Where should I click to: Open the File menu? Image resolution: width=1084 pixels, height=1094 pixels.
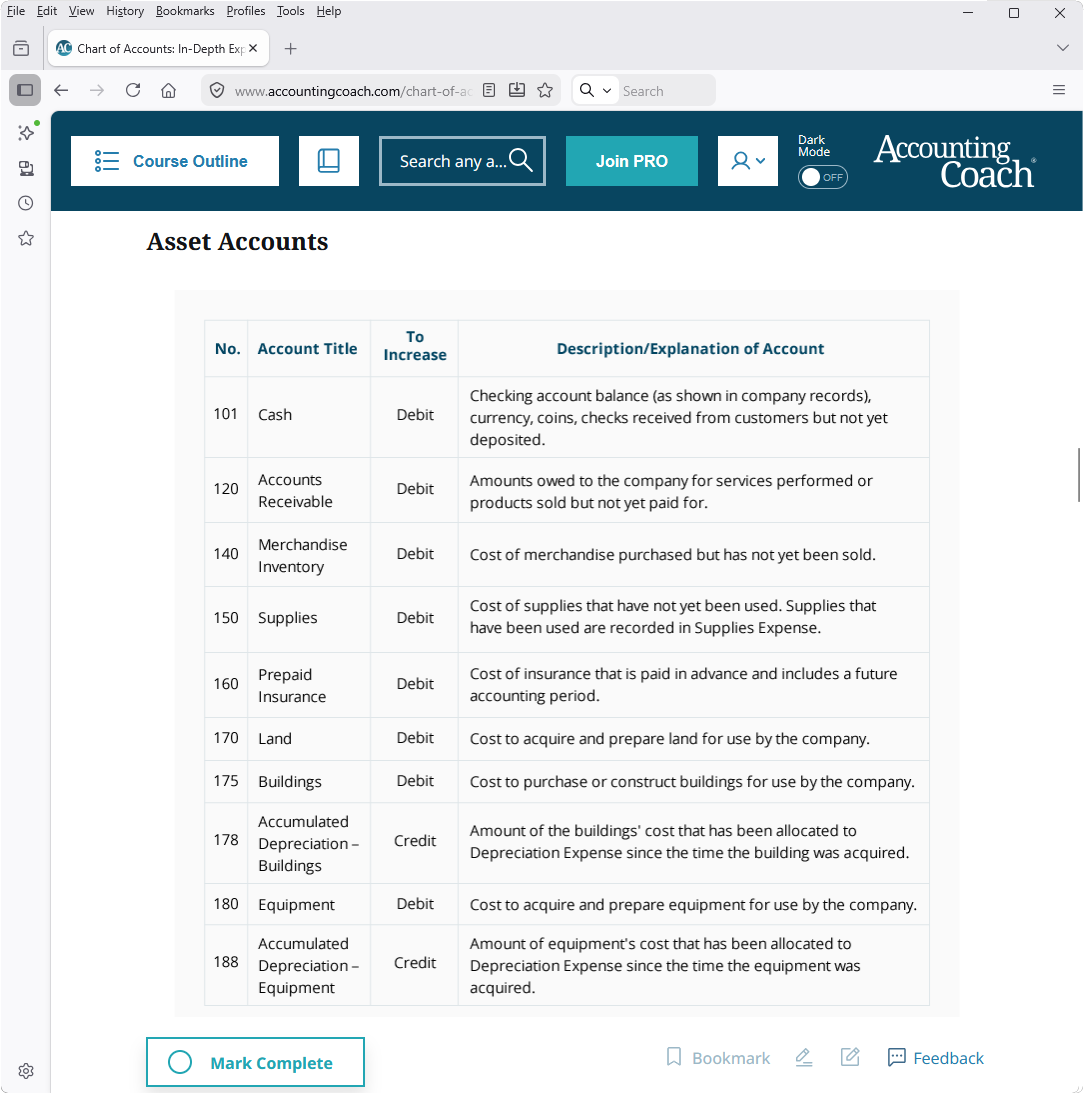pos(16,11)
